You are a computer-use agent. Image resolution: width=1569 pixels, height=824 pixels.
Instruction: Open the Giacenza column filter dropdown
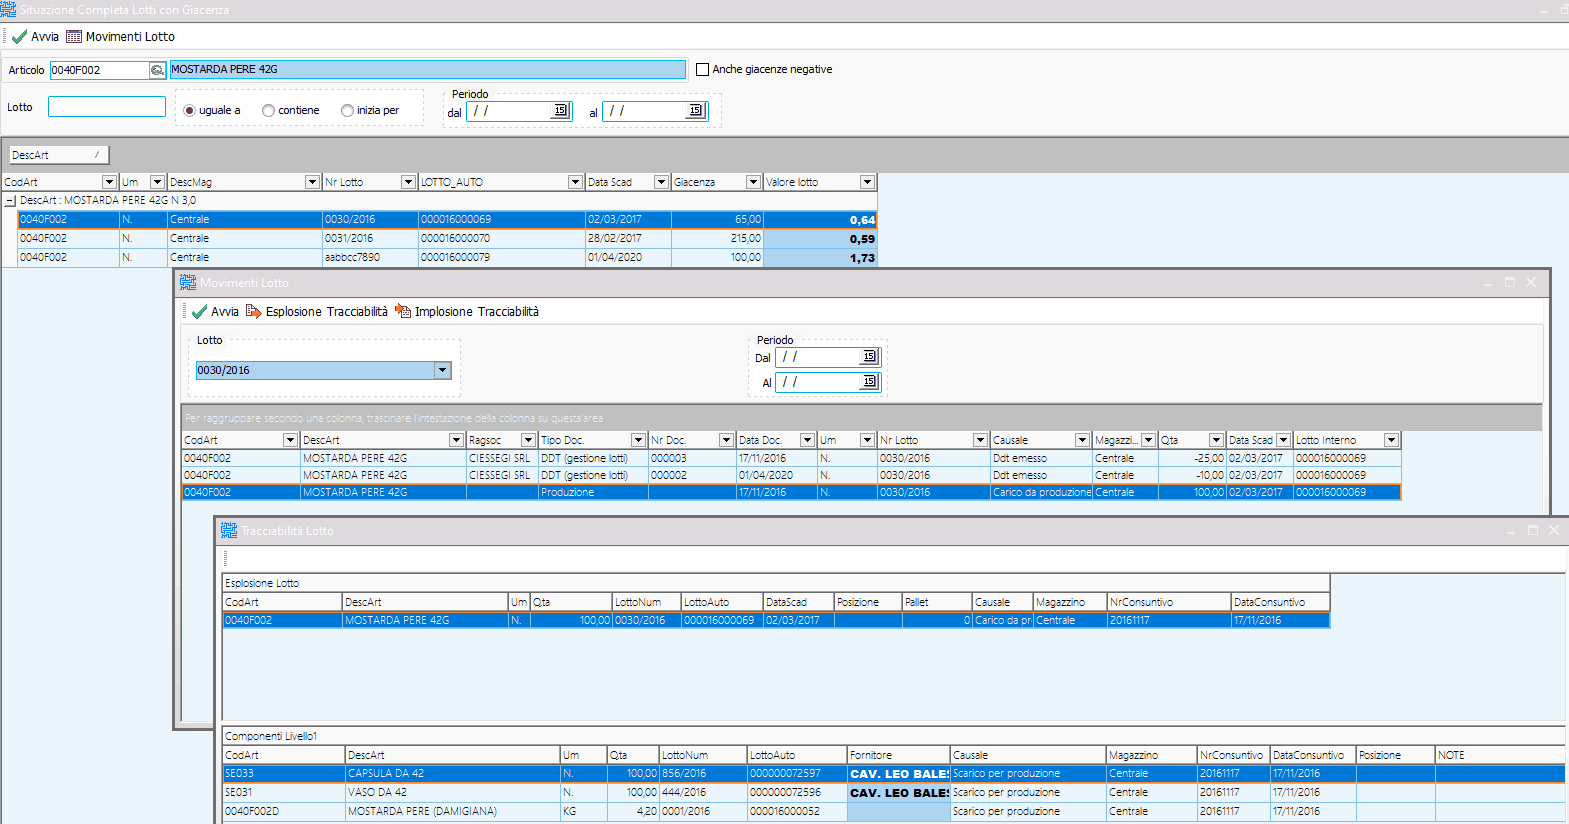(x=753, y=182)
